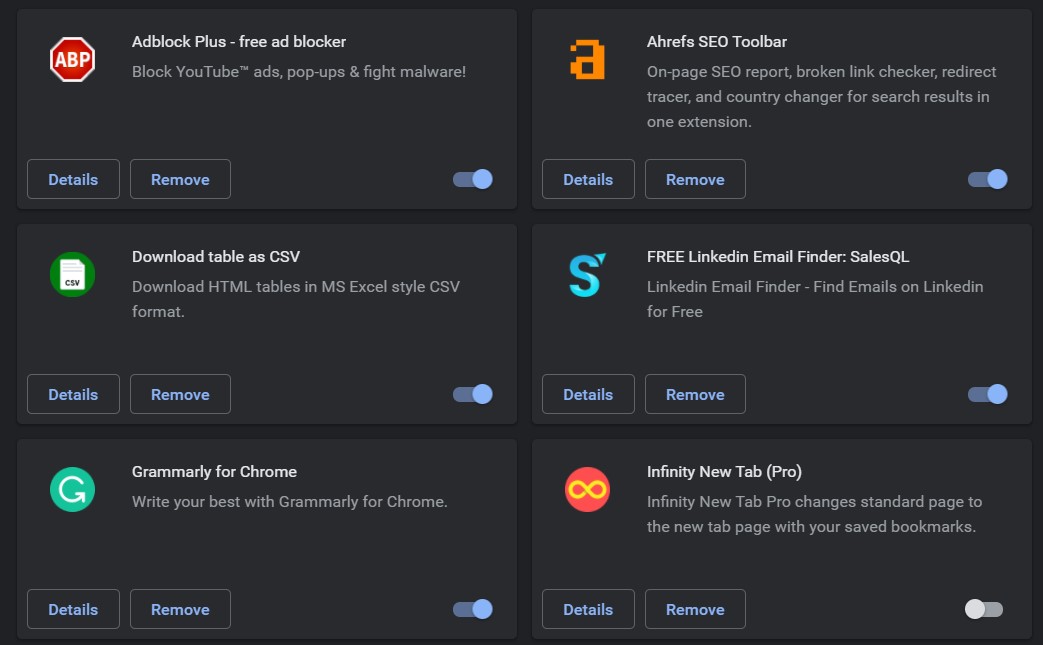The image size is (1043, 645).
Task: Open Details for Infinity New Tab (Pro)
Action: coord(588,609)
